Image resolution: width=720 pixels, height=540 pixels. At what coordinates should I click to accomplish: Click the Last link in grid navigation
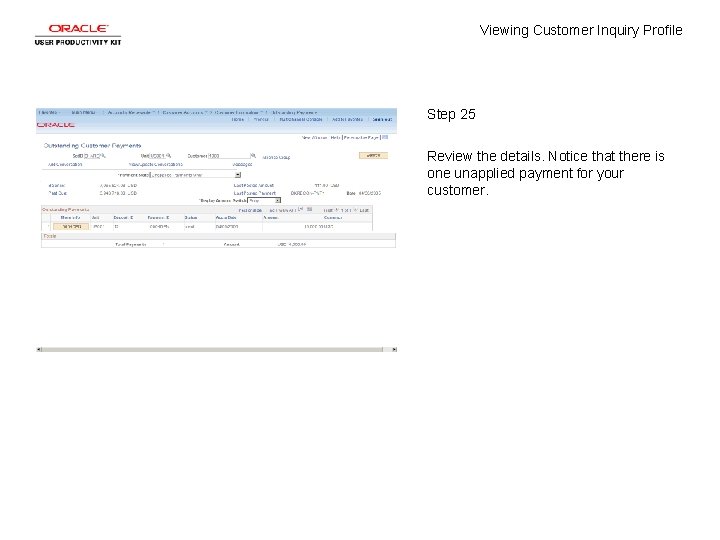click(x=364, y=210)
